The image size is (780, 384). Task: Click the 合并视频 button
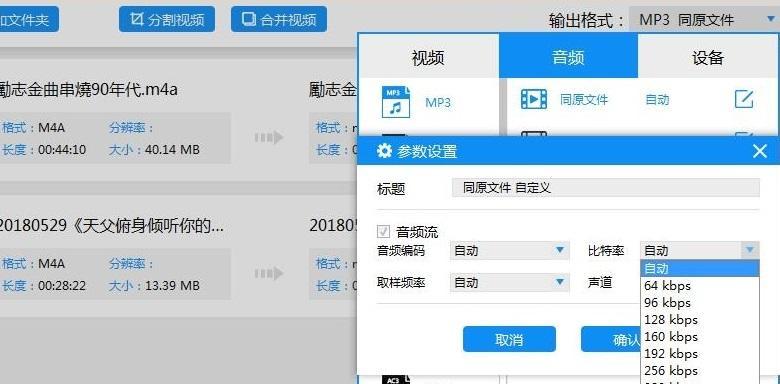coord(279,19)
